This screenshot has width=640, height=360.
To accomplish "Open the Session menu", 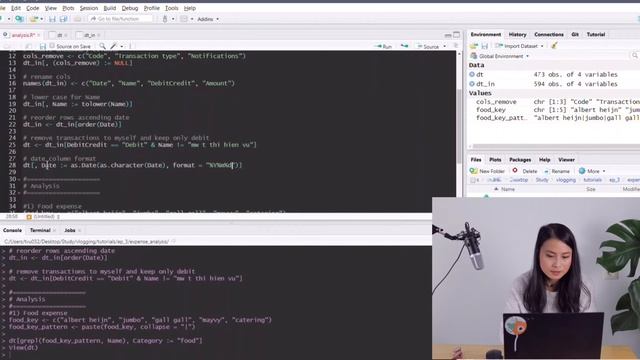I will pyautogui.click(x=89, y=8).
